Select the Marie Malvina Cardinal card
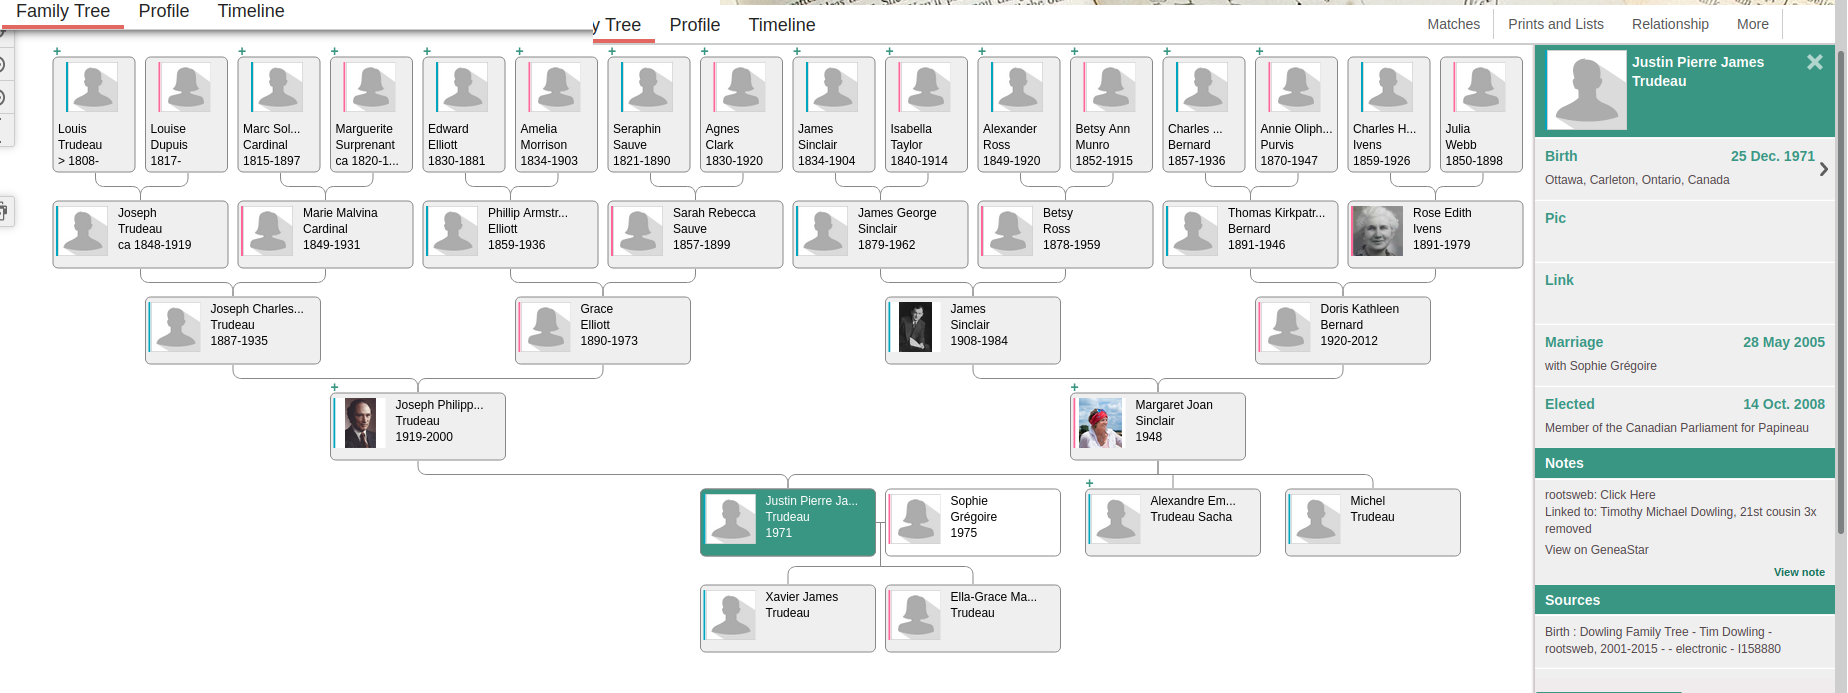This screenshot has height=693, width=1848. (325, 234)
